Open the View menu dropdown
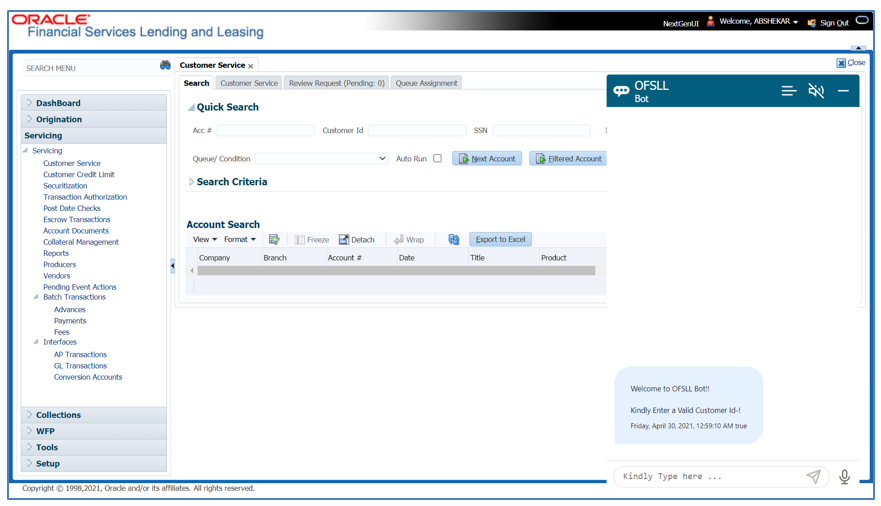 (205, 239)
